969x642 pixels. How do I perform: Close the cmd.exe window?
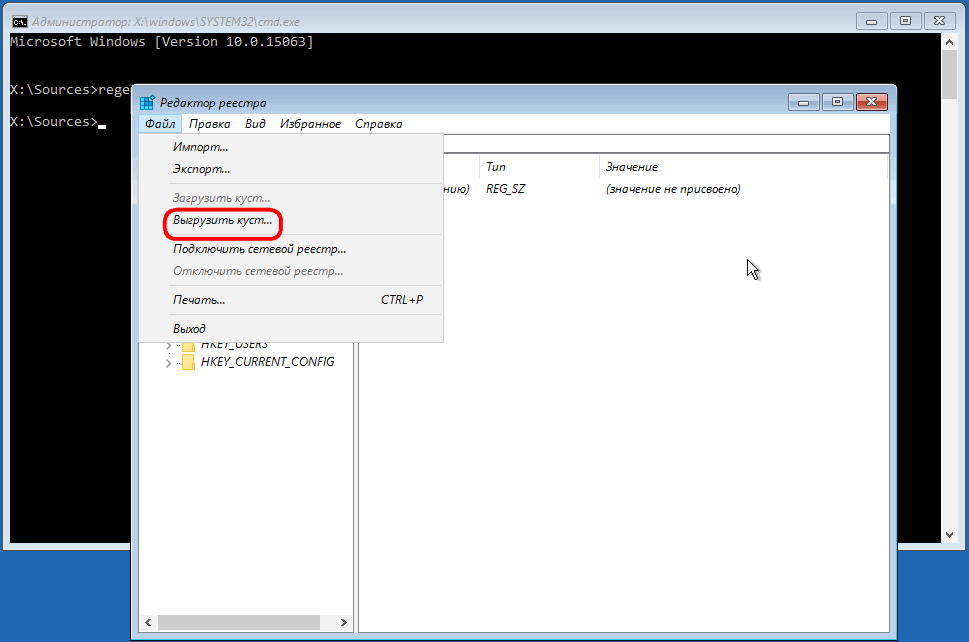(939, 21)
